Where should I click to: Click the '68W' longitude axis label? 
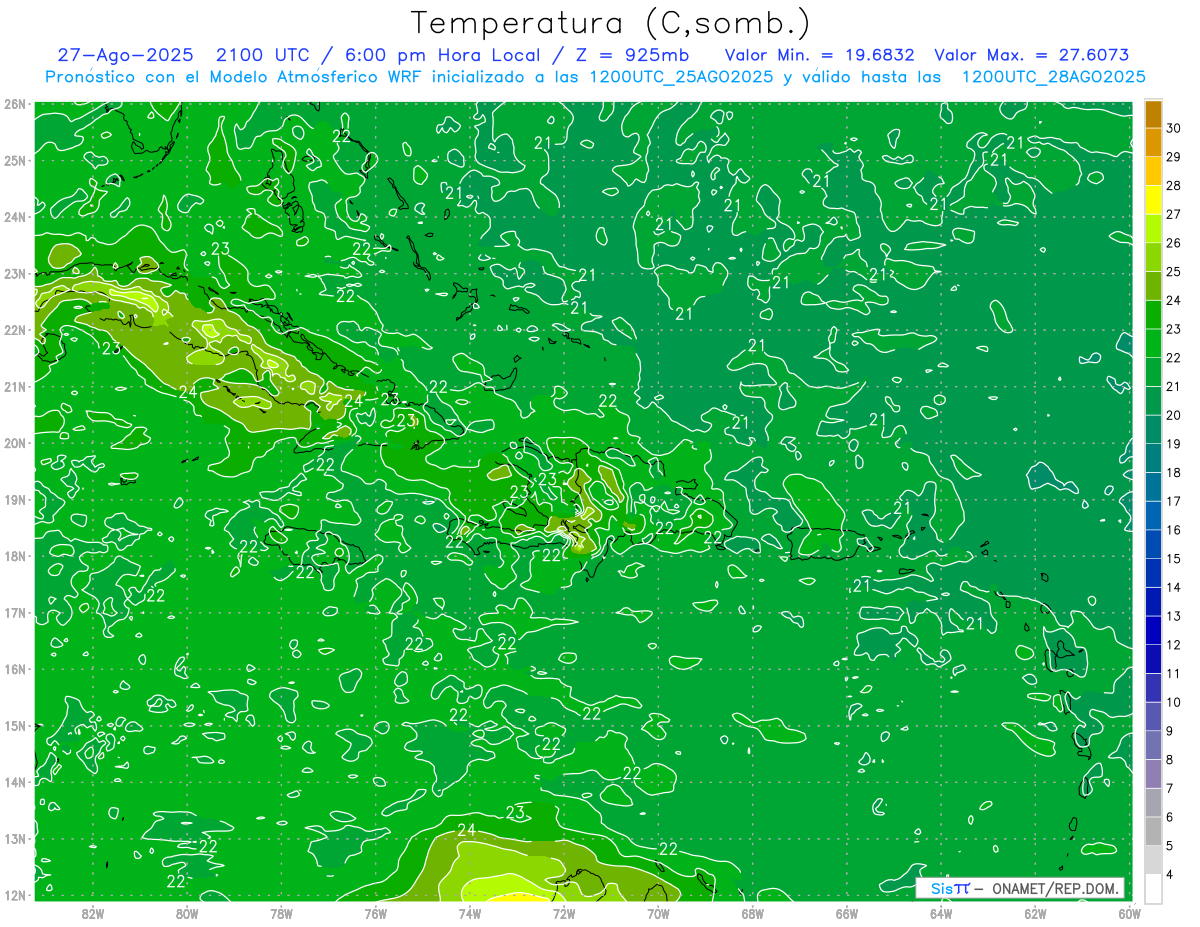pyautogui.click(x=752, y=913)
